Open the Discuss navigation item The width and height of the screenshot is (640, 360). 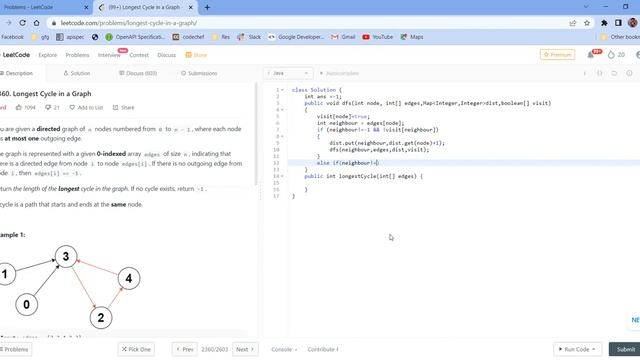point(167,55)
